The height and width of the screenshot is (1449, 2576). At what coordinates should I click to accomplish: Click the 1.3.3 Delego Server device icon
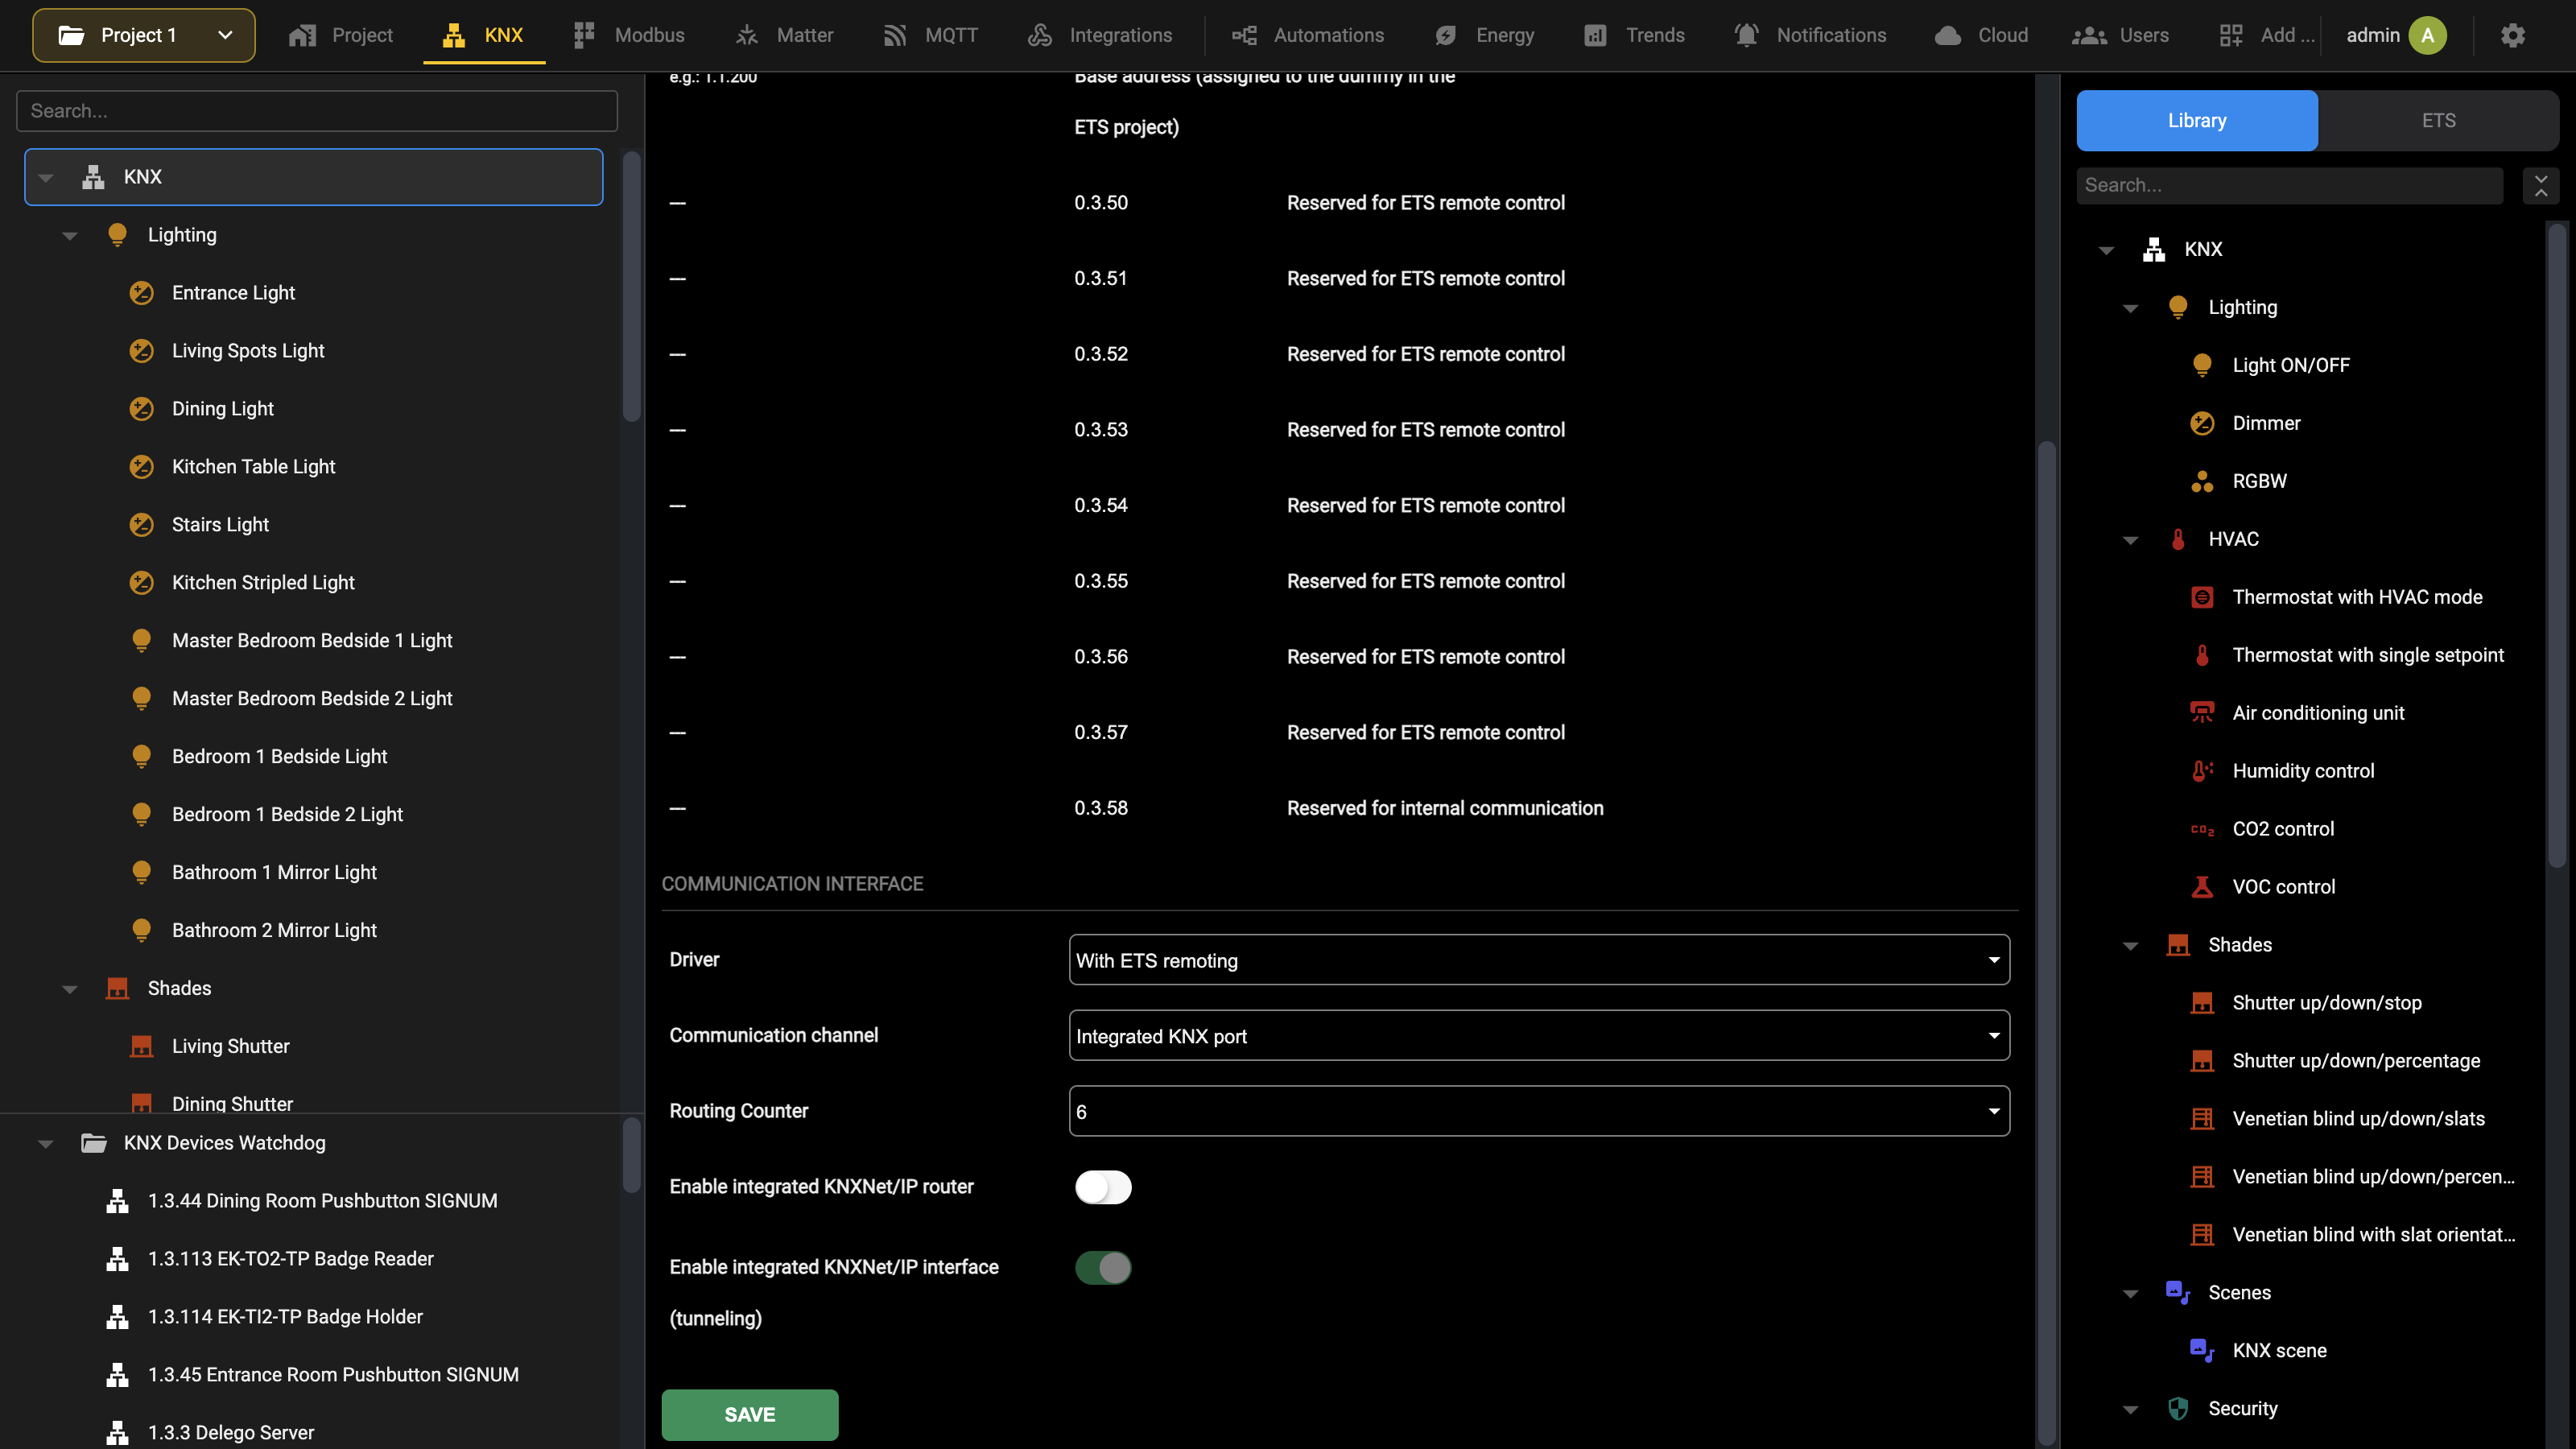pyautogui.click(x=118, y=1432)
